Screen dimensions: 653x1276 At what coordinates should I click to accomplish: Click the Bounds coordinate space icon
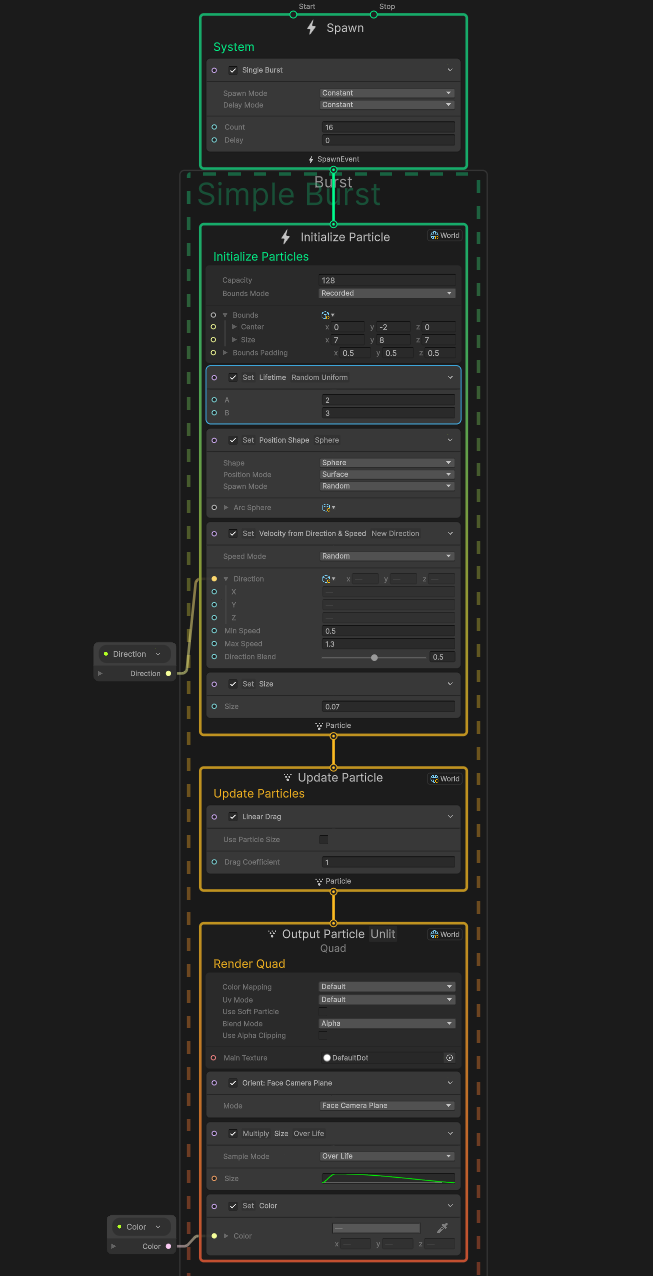coord(327,315)
